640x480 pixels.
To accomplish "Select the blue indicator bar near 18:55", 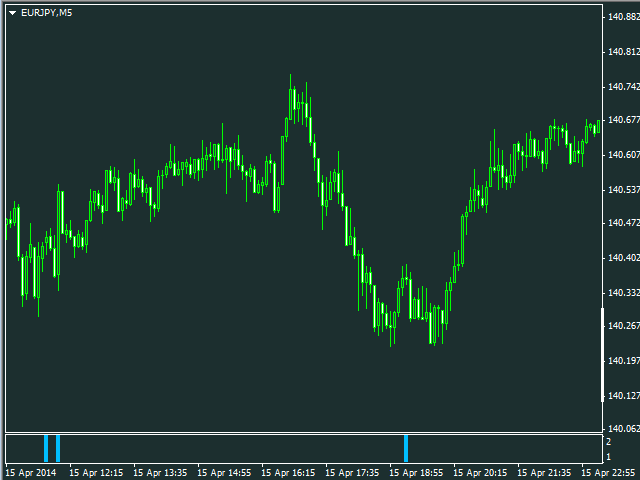I will pos(406,449).
